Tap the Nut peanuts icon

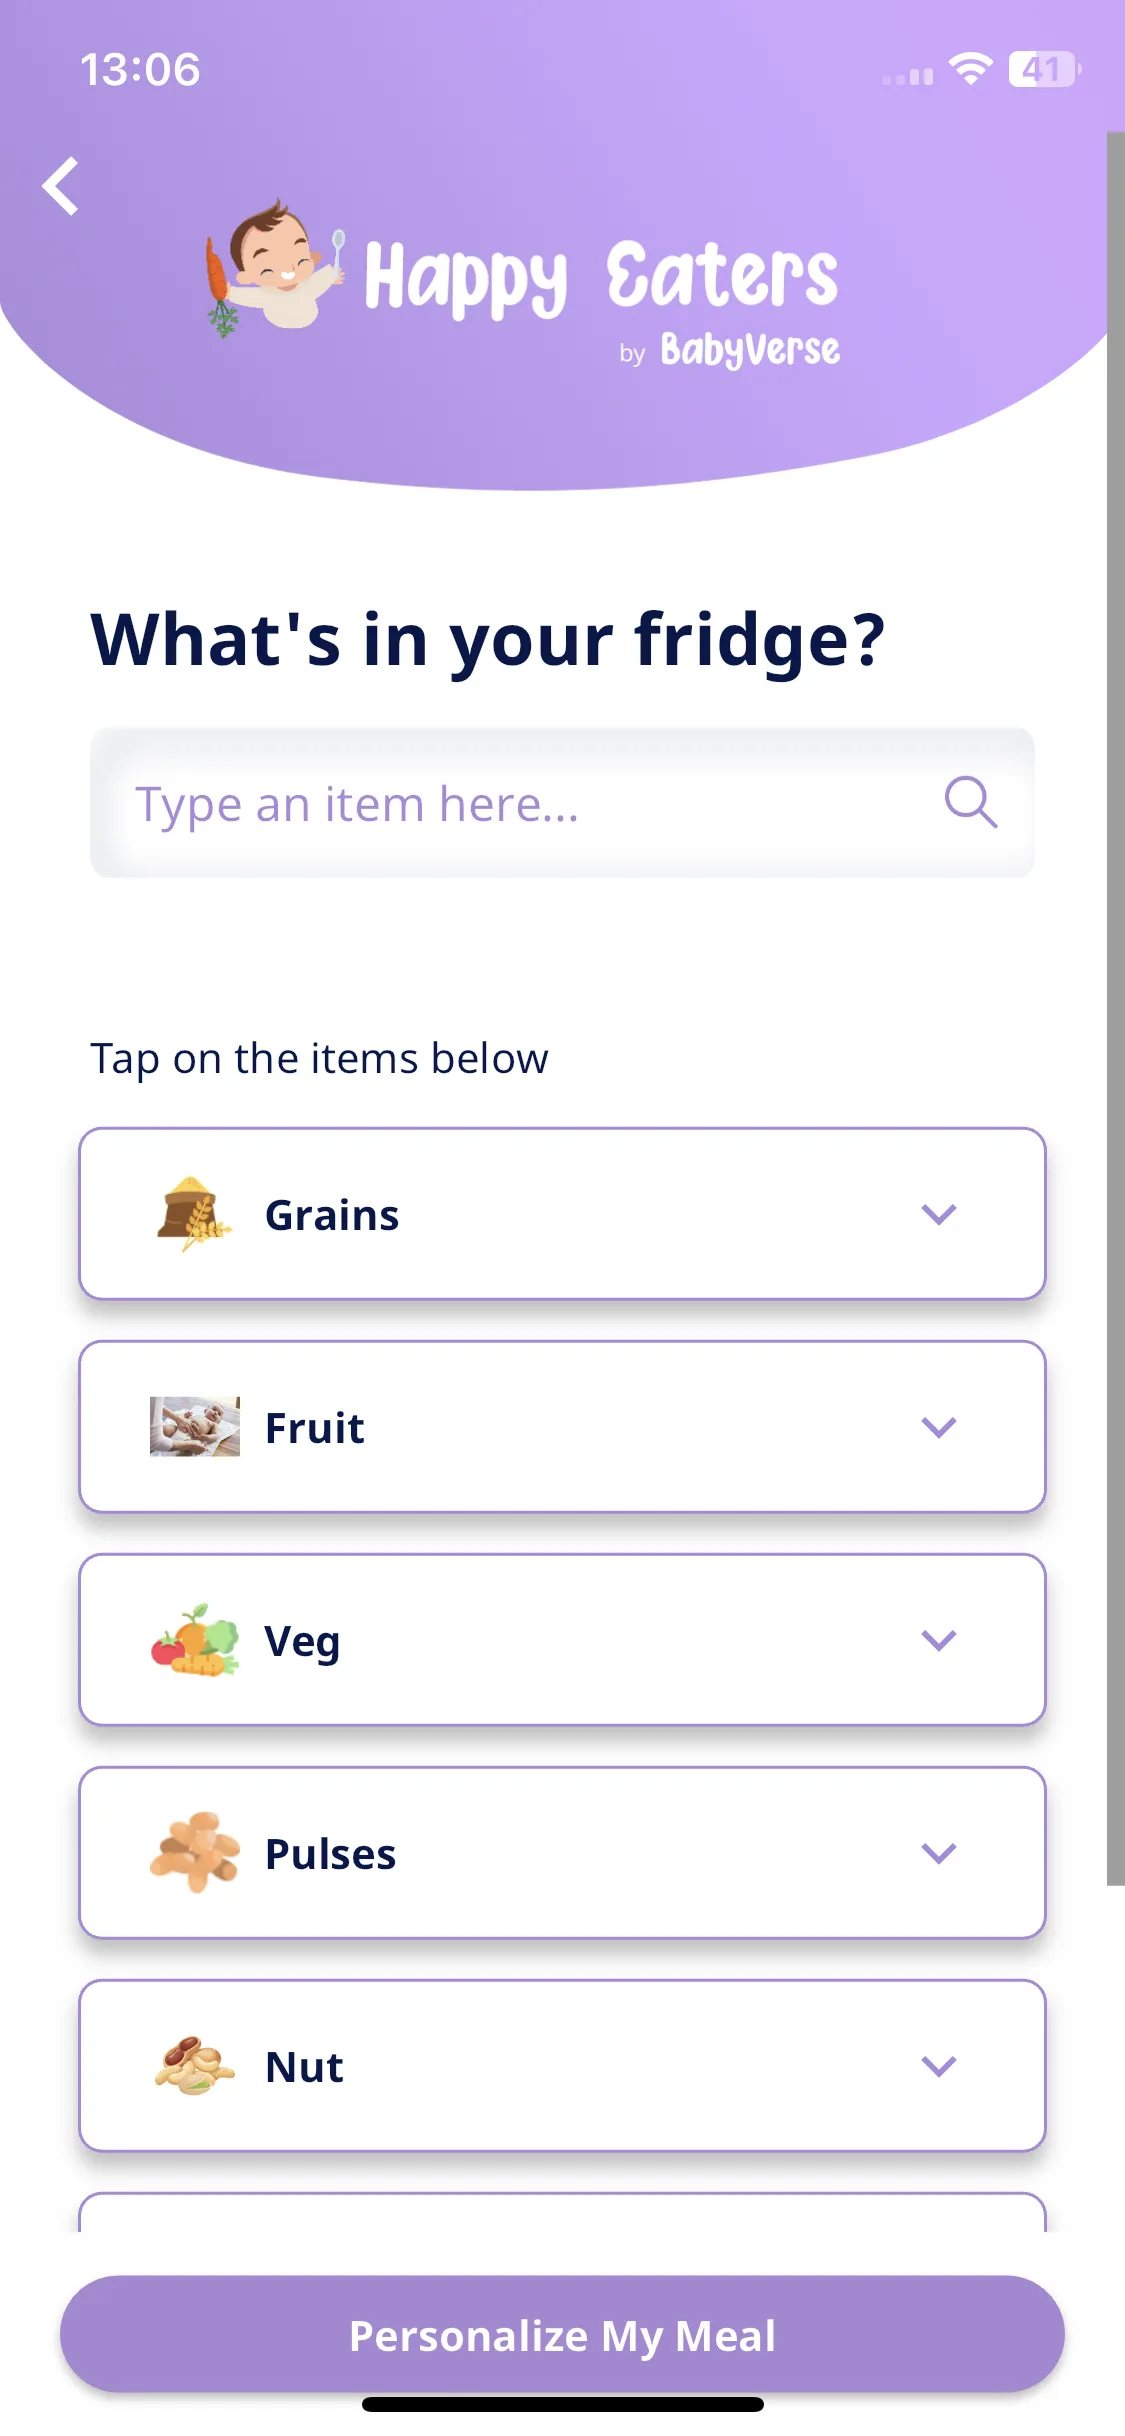pyautogui.click(x=195, y=2066)
